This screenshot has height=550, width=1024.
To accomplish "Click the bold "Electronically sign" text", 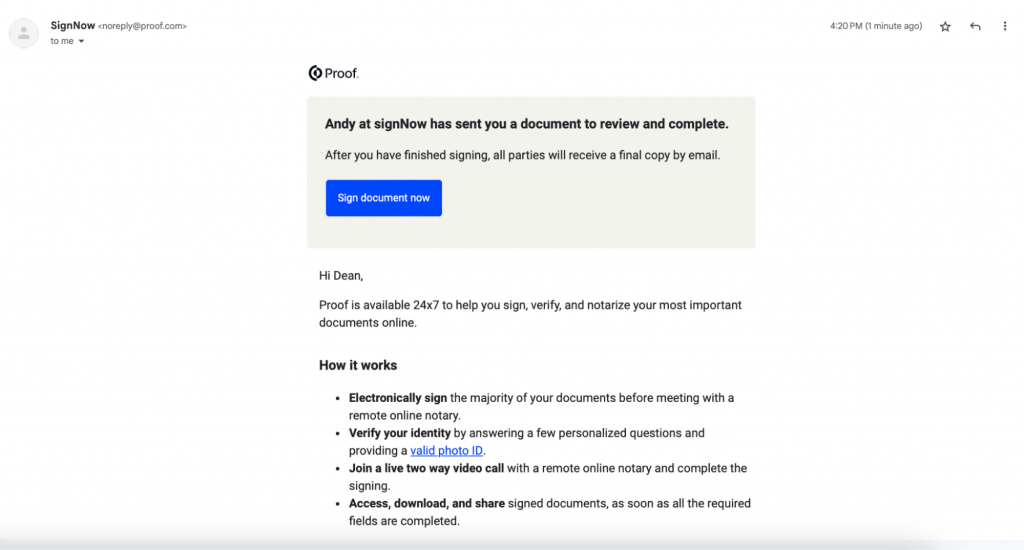I will point(398,398).
